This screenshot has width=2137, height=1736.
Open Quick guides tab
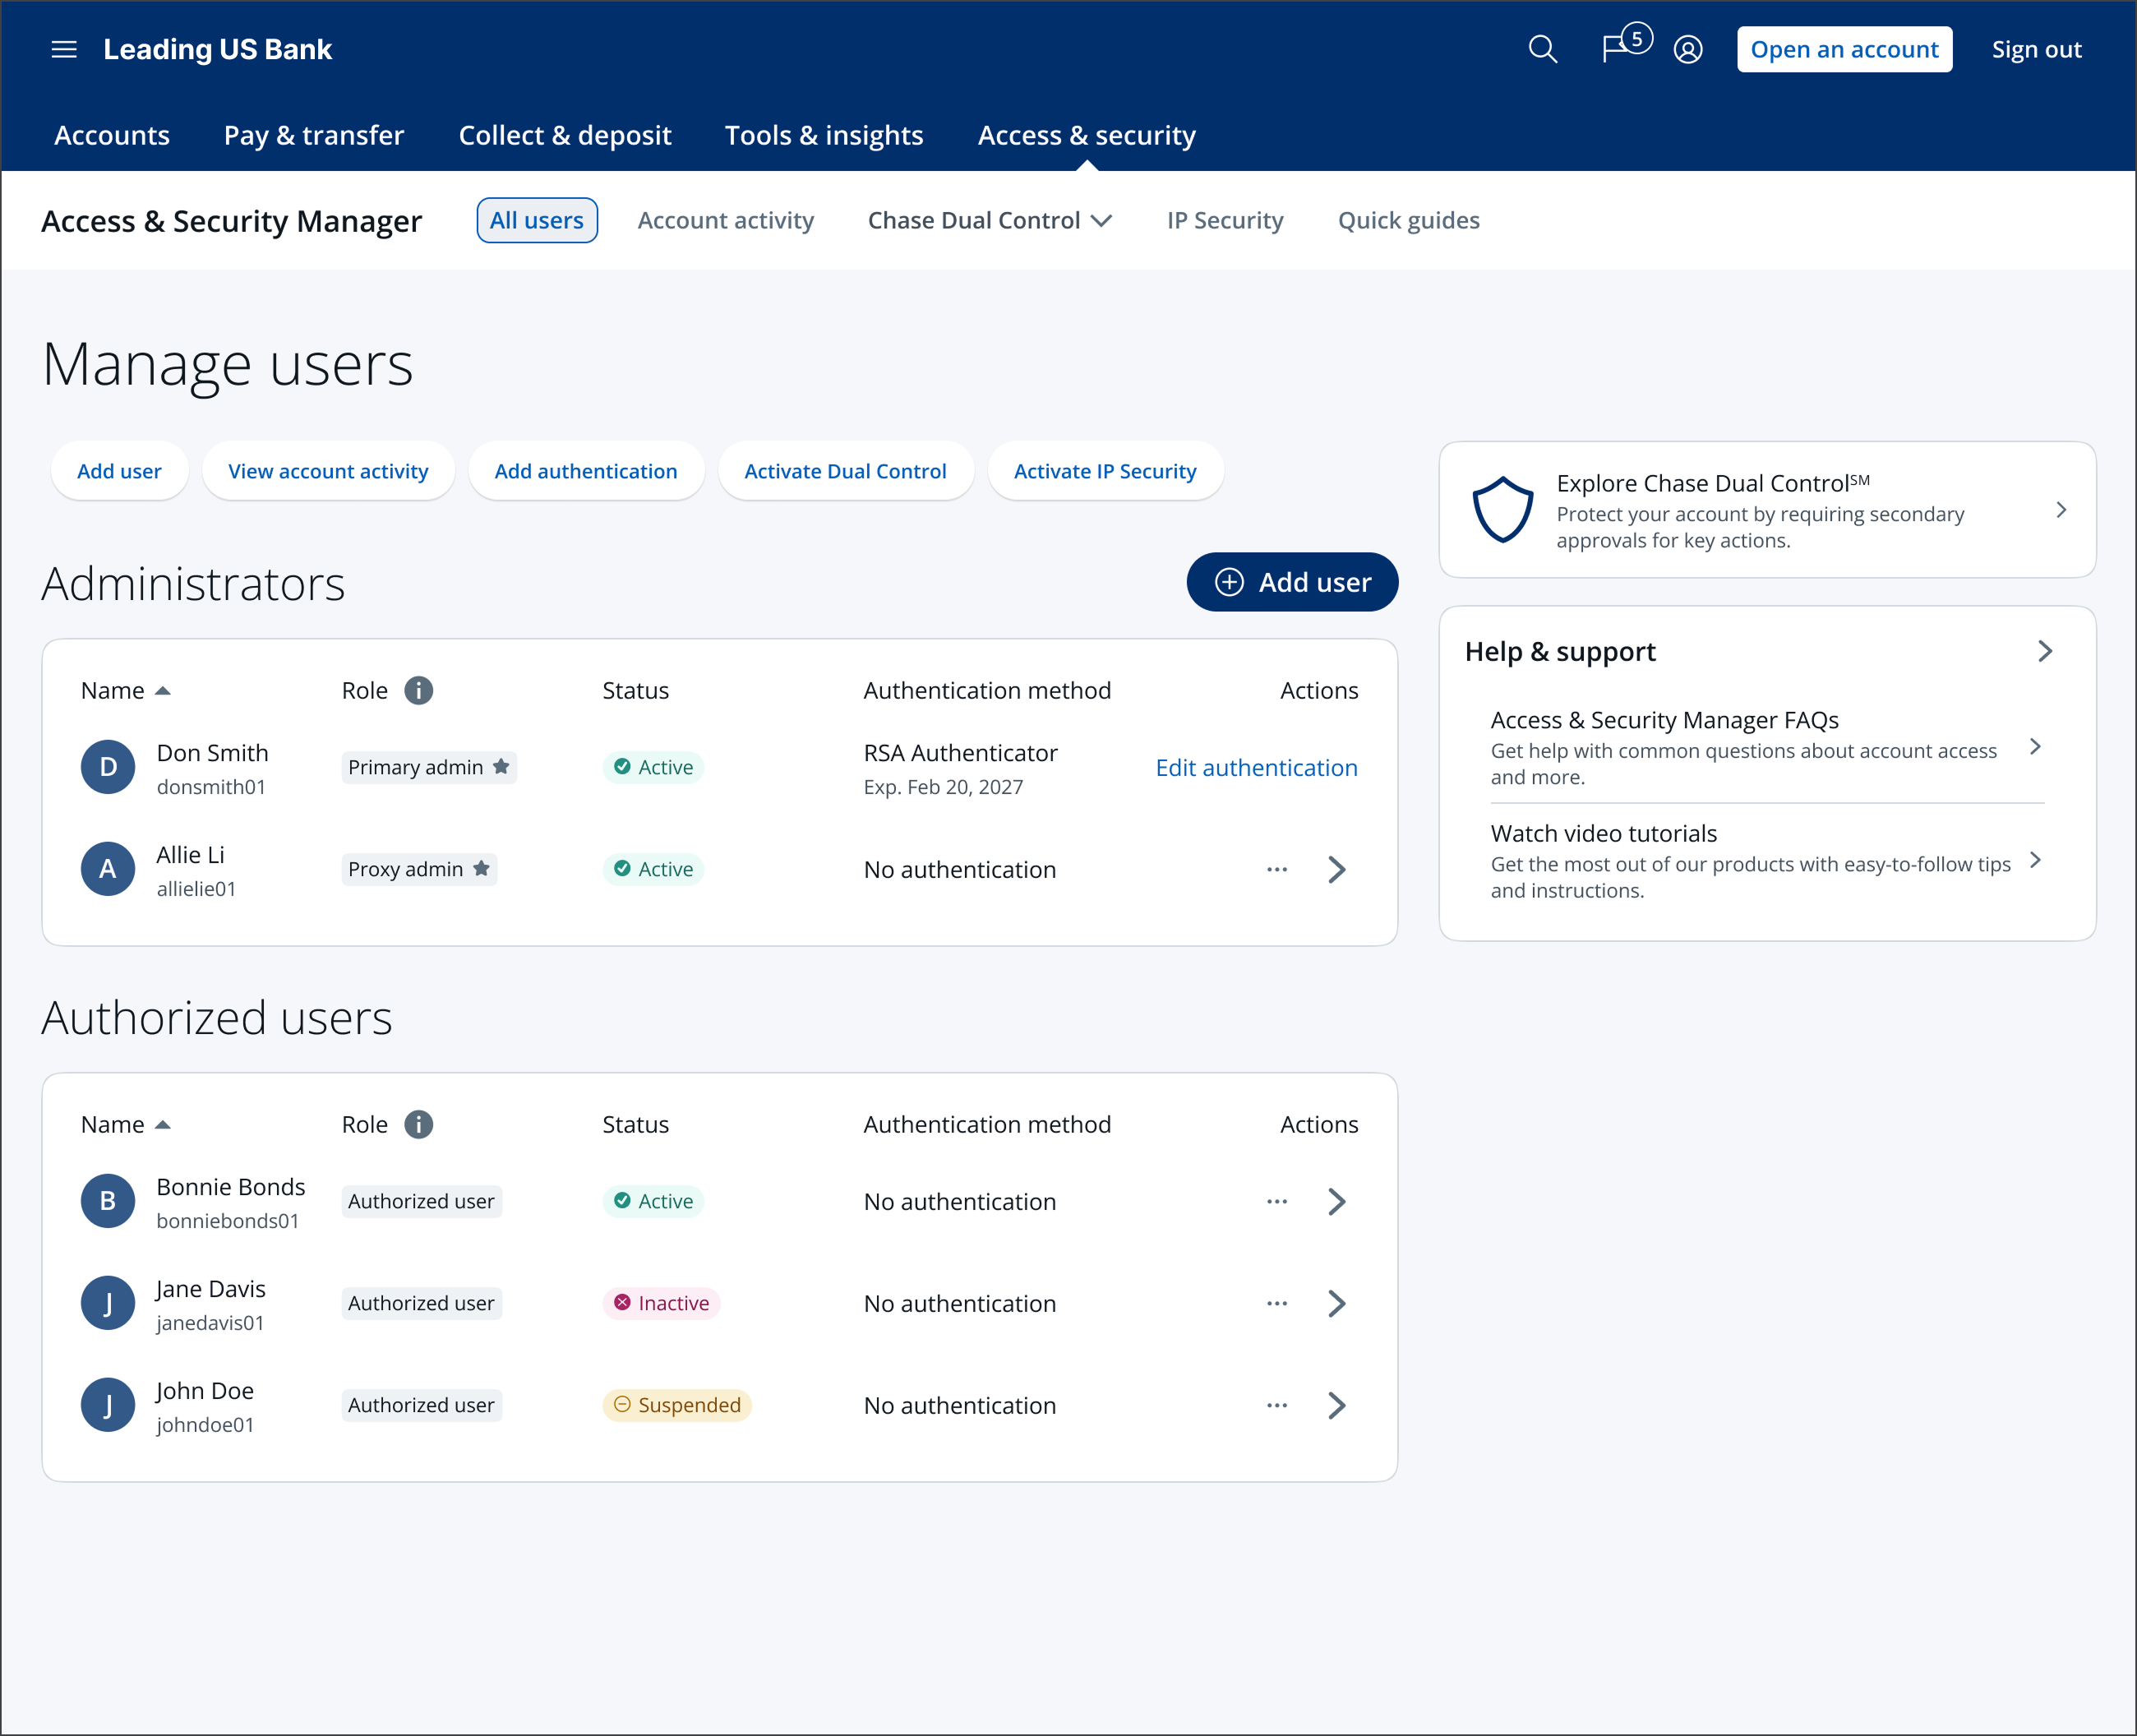(1408, 220)
